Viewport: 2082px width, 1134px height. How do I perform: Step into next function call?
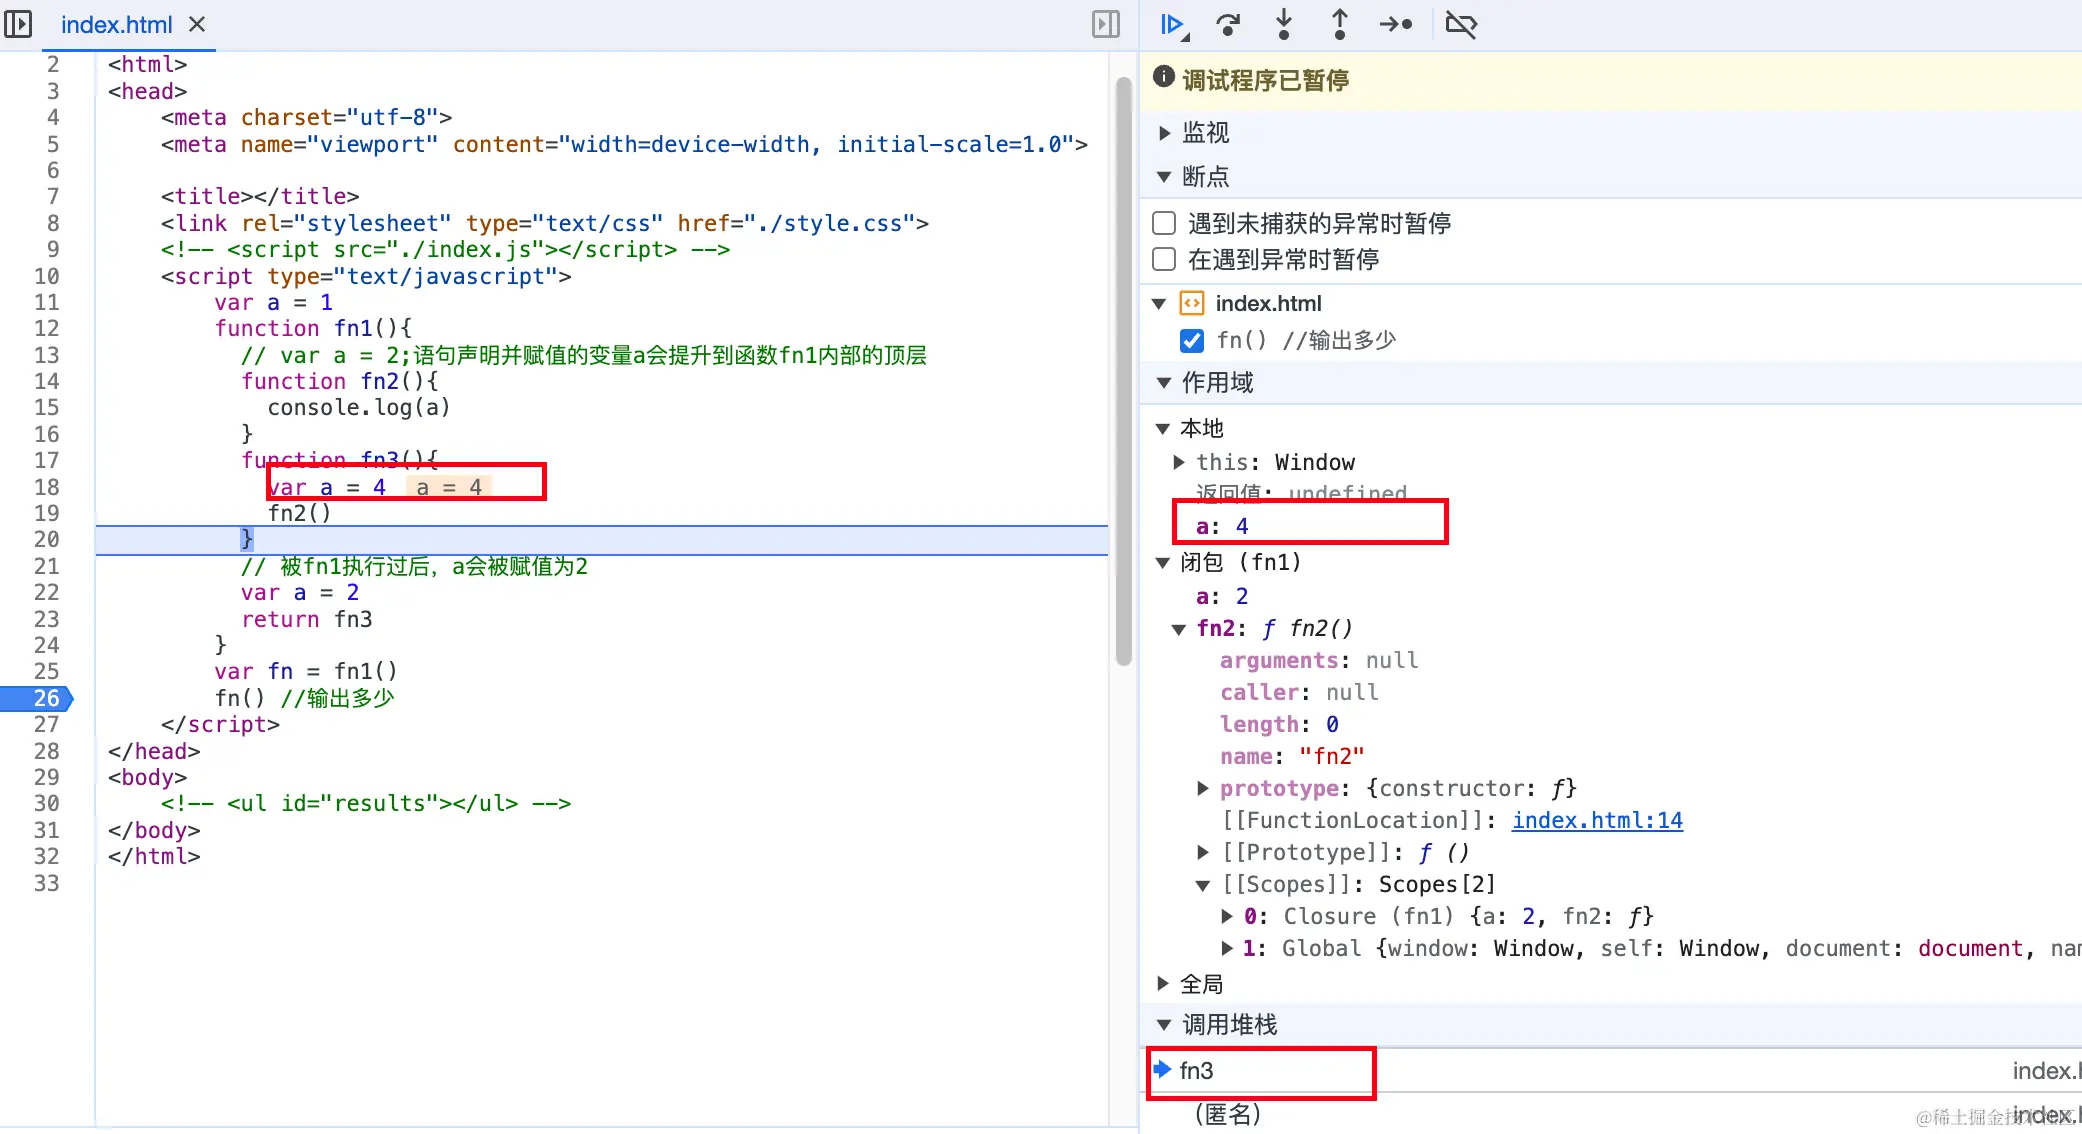[x=1284, y=24]
